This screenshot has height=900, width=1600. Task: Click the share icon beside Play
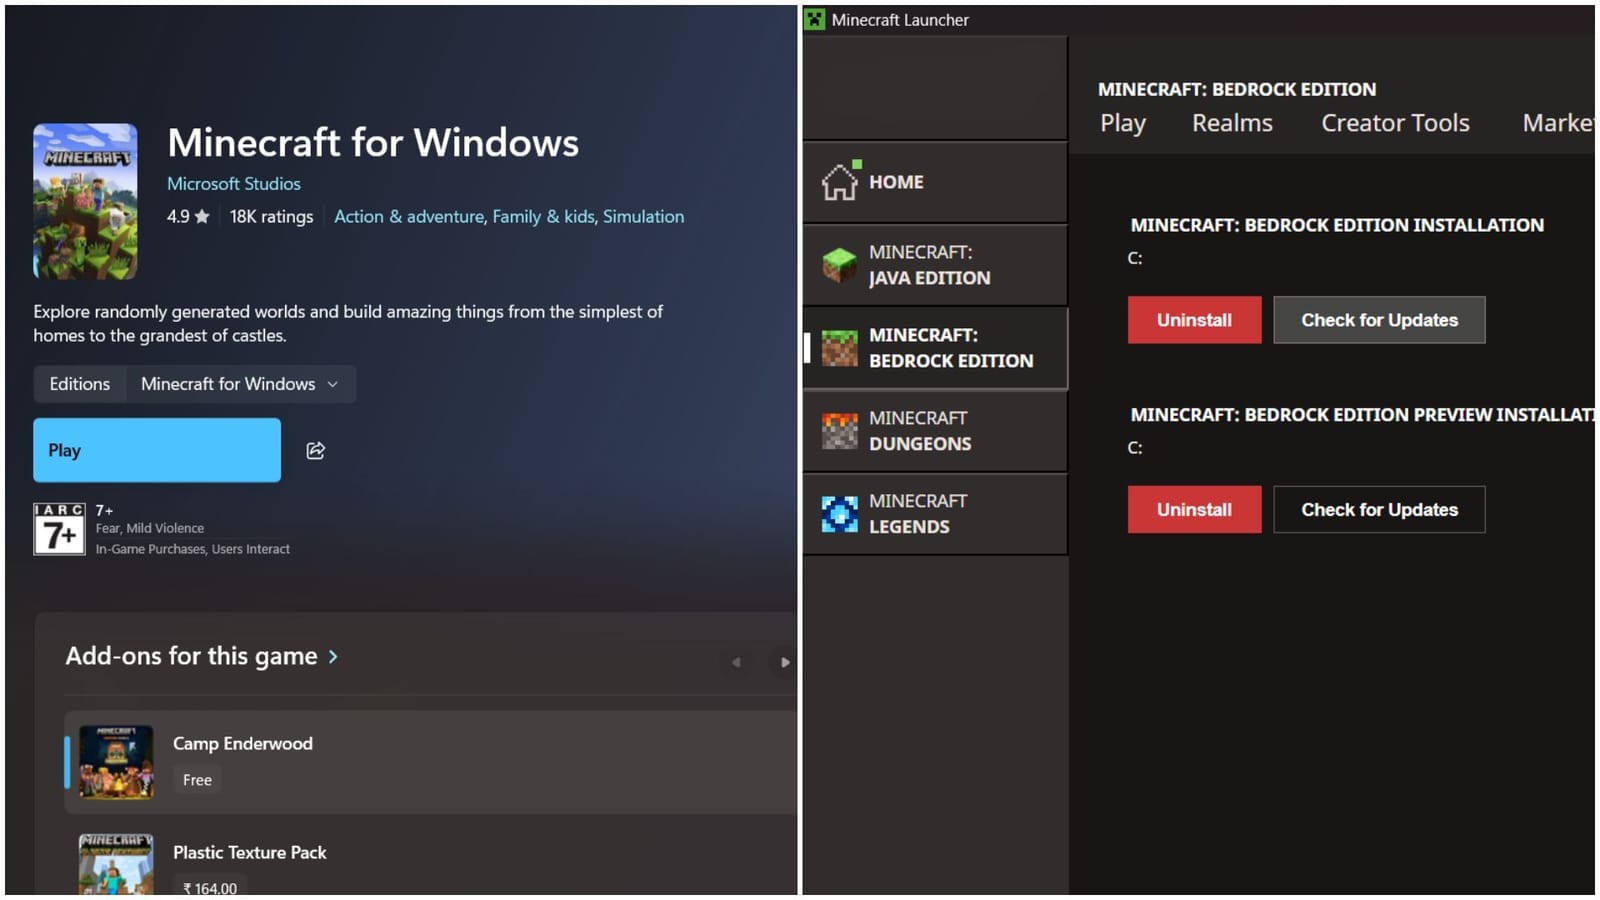pyautogui.click(x=315, y=451)
